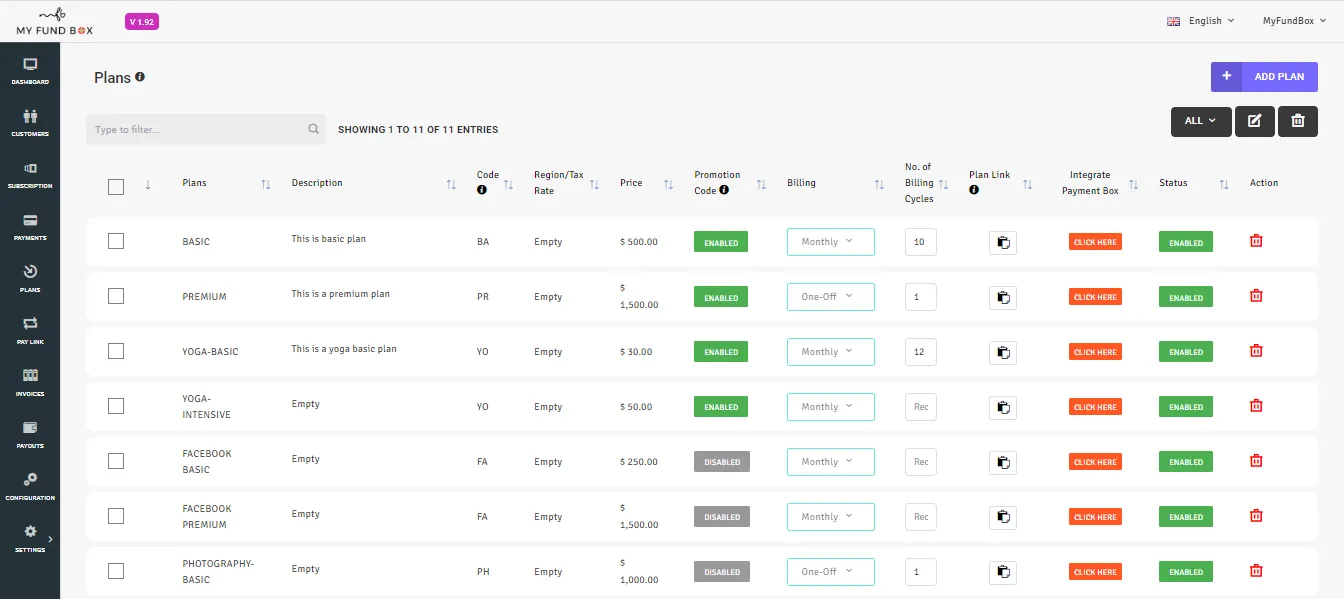Screen dimensions: 1344x599
Task: Click CLICK HERE for BASIC payment box
Action: [1095, 242]
